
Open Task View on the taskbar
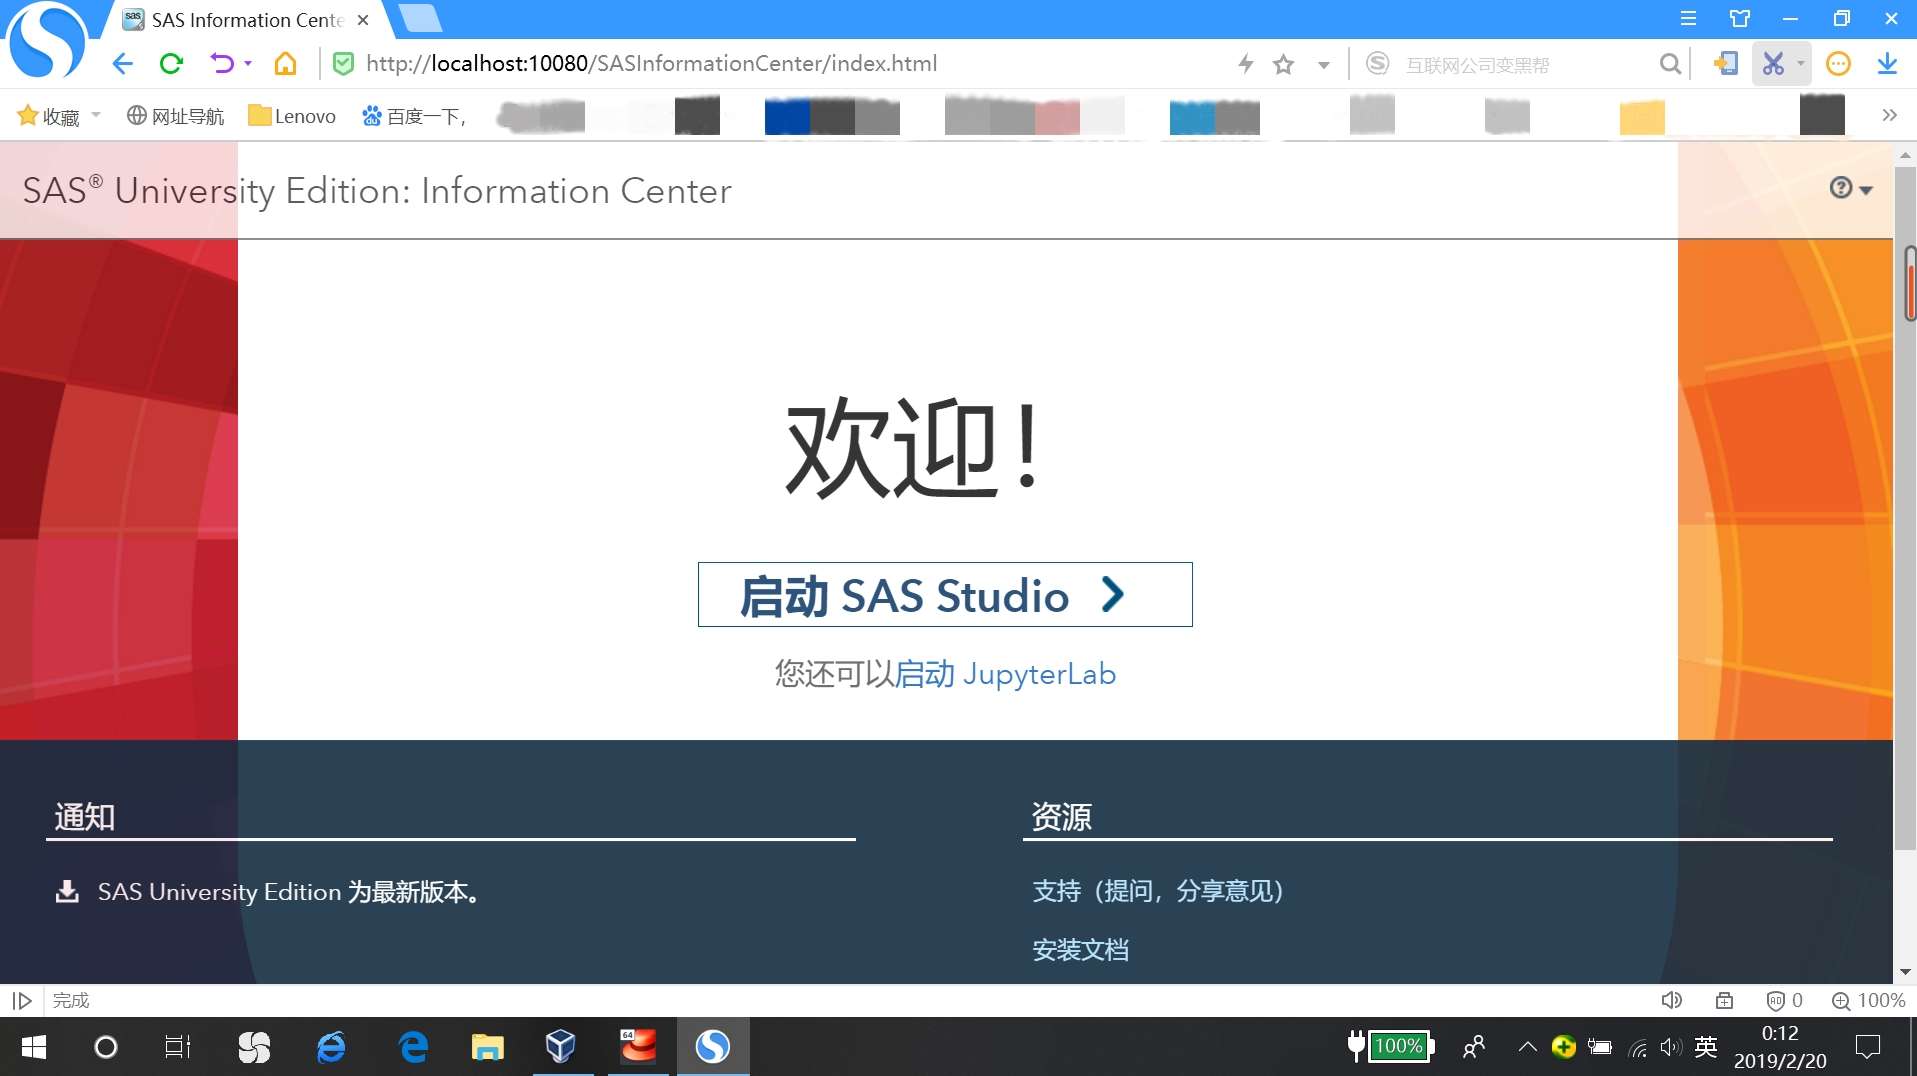click(177, 1047)
